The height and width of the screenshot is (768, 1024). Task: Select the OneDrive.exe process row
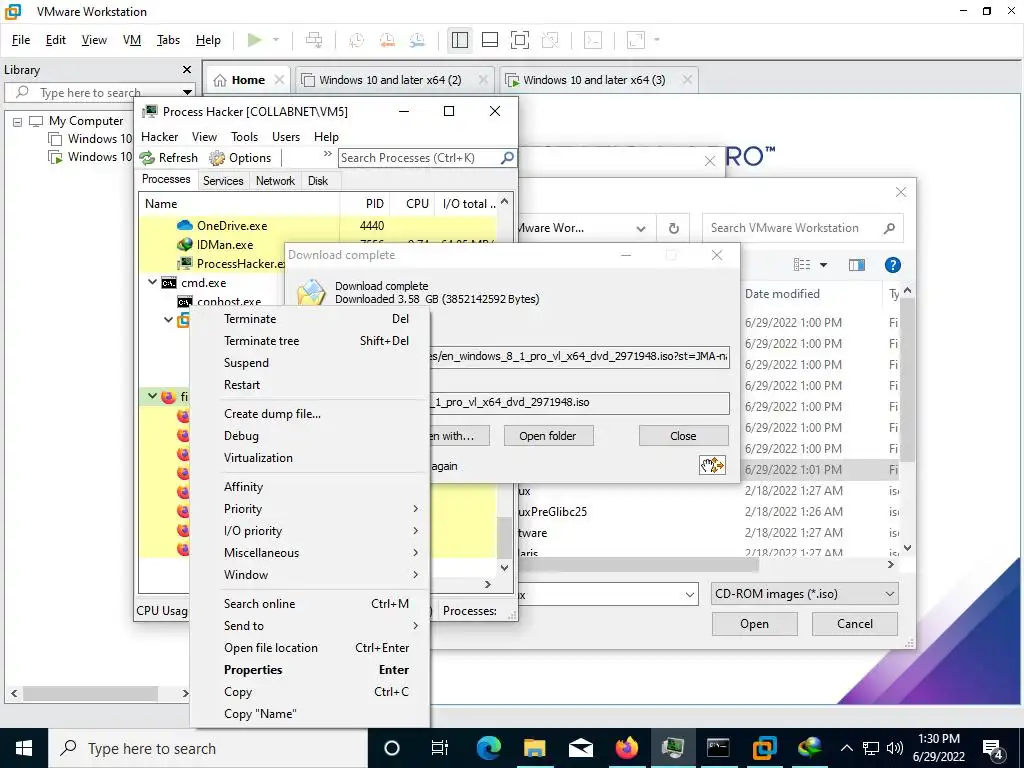pyautogui.click(x=319, y=225)
